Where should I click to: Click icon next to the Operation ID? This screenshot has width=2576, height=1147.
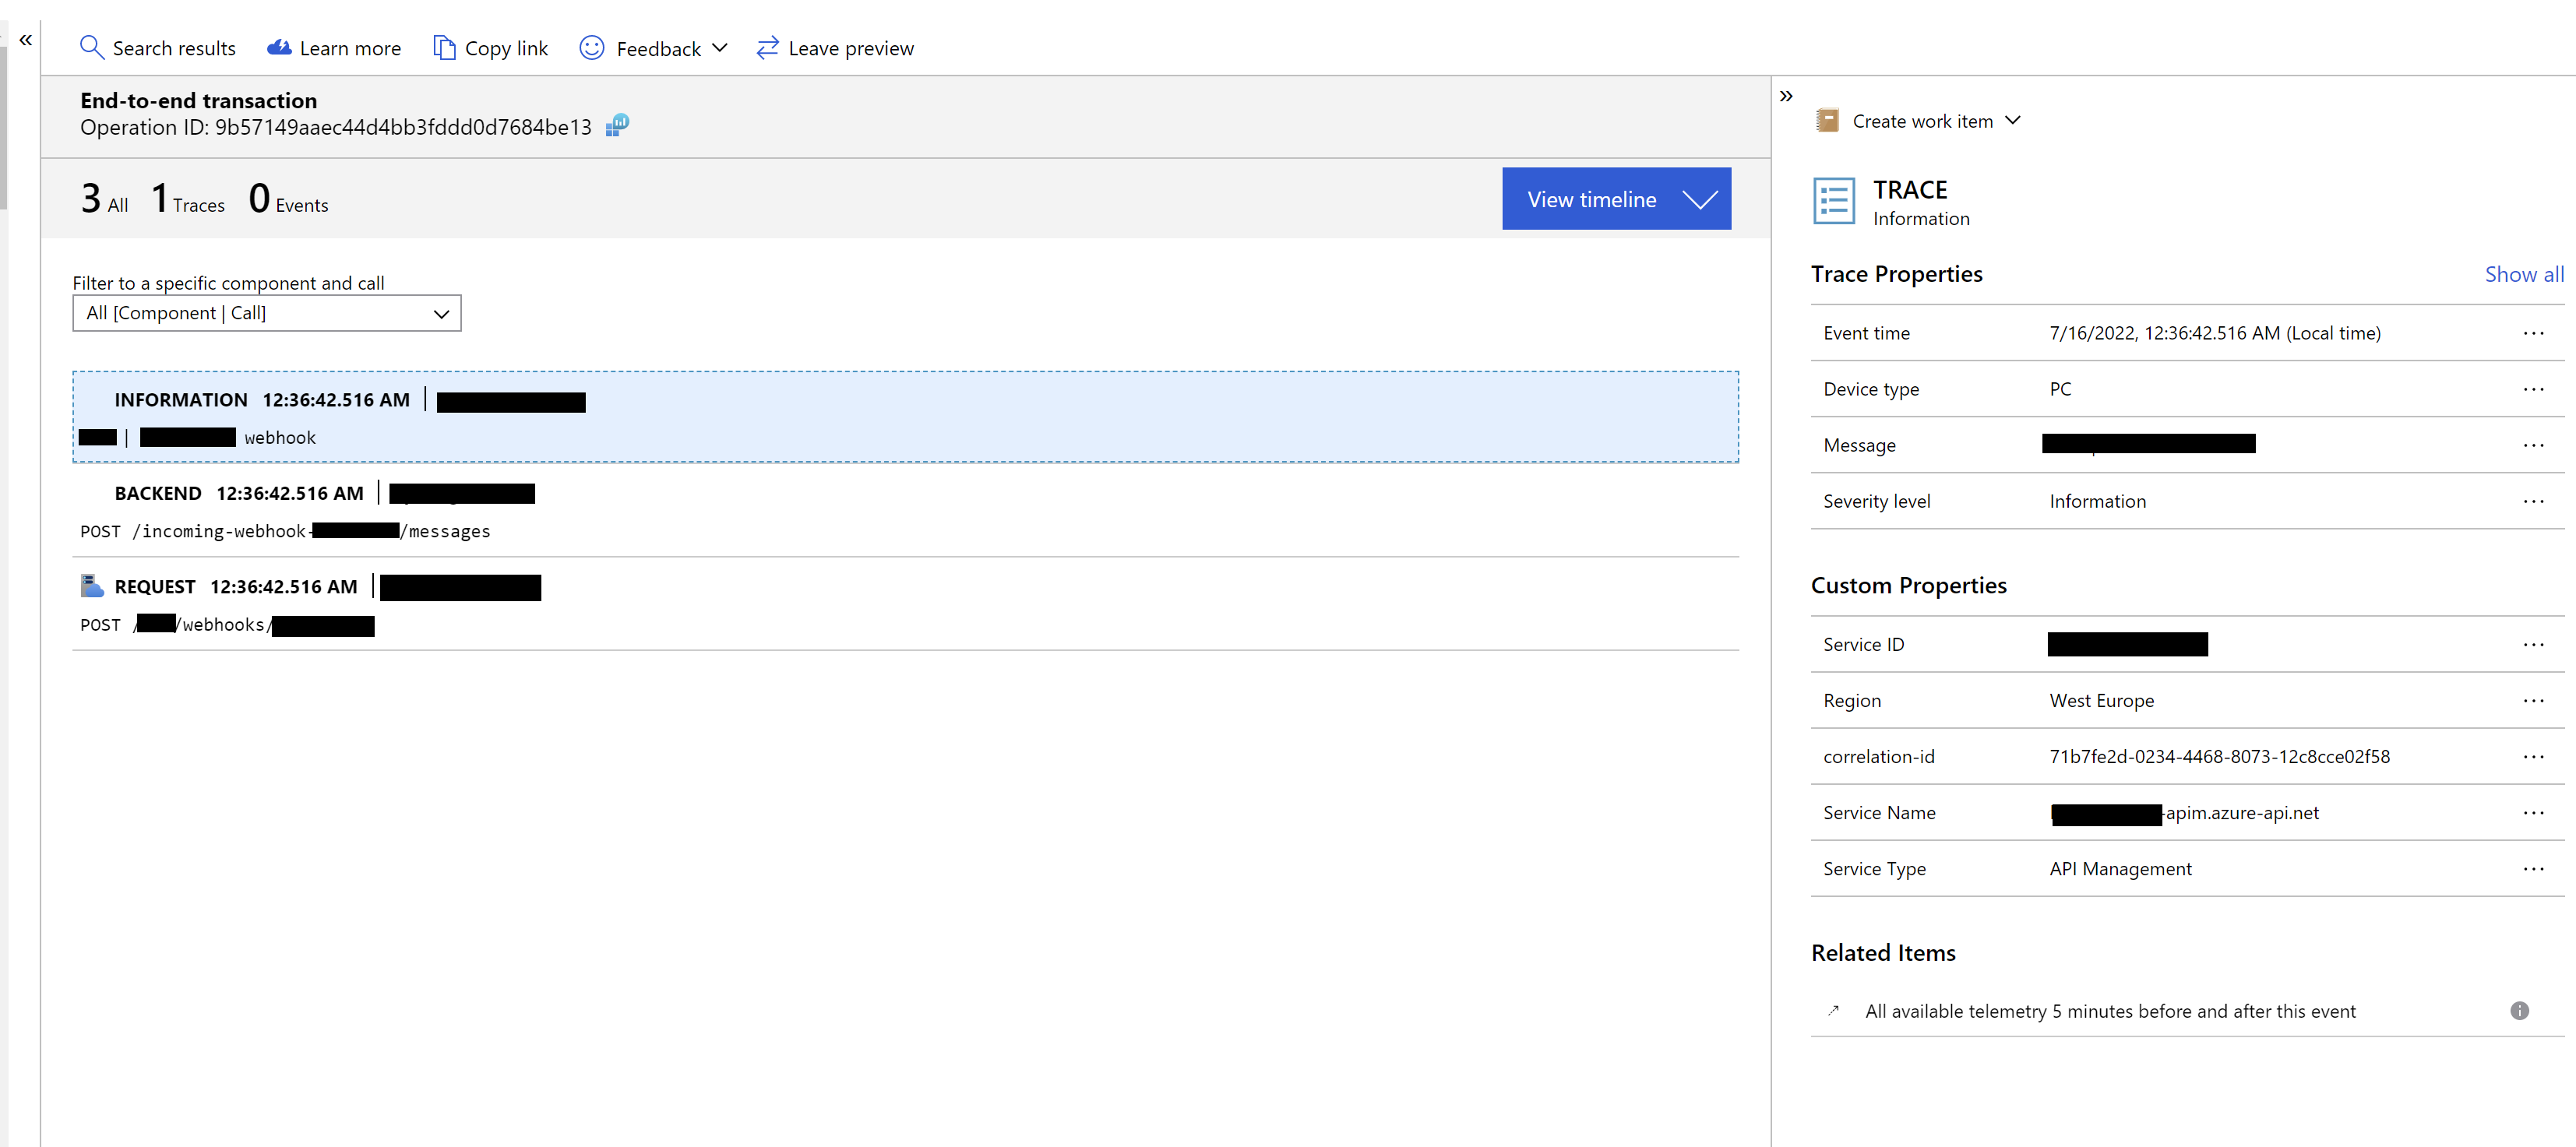(x=617, y=125)
